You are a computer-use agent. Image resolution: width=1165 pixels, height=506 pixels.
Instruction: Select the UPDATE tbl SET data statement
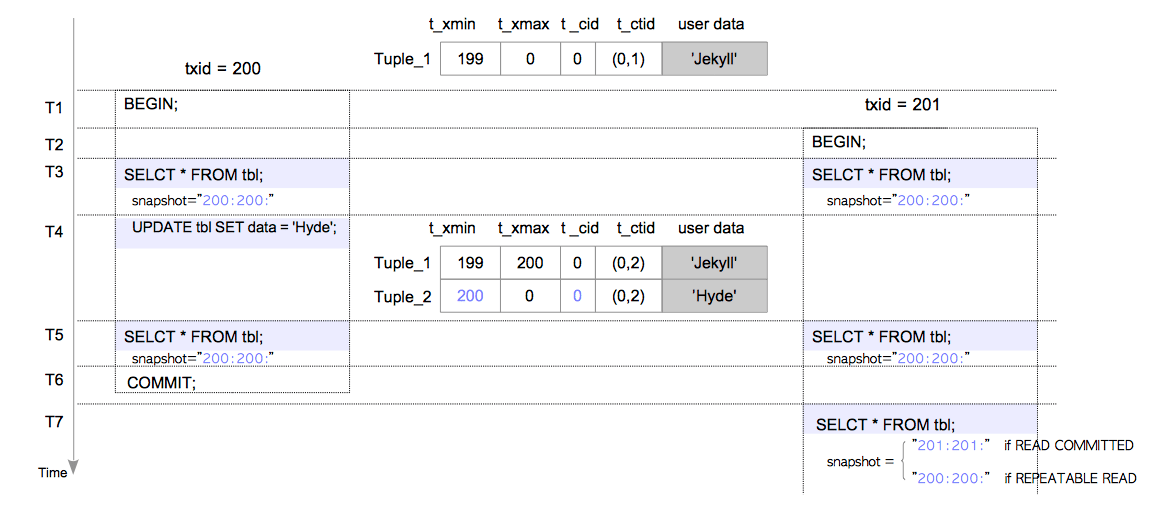(235, 227)
